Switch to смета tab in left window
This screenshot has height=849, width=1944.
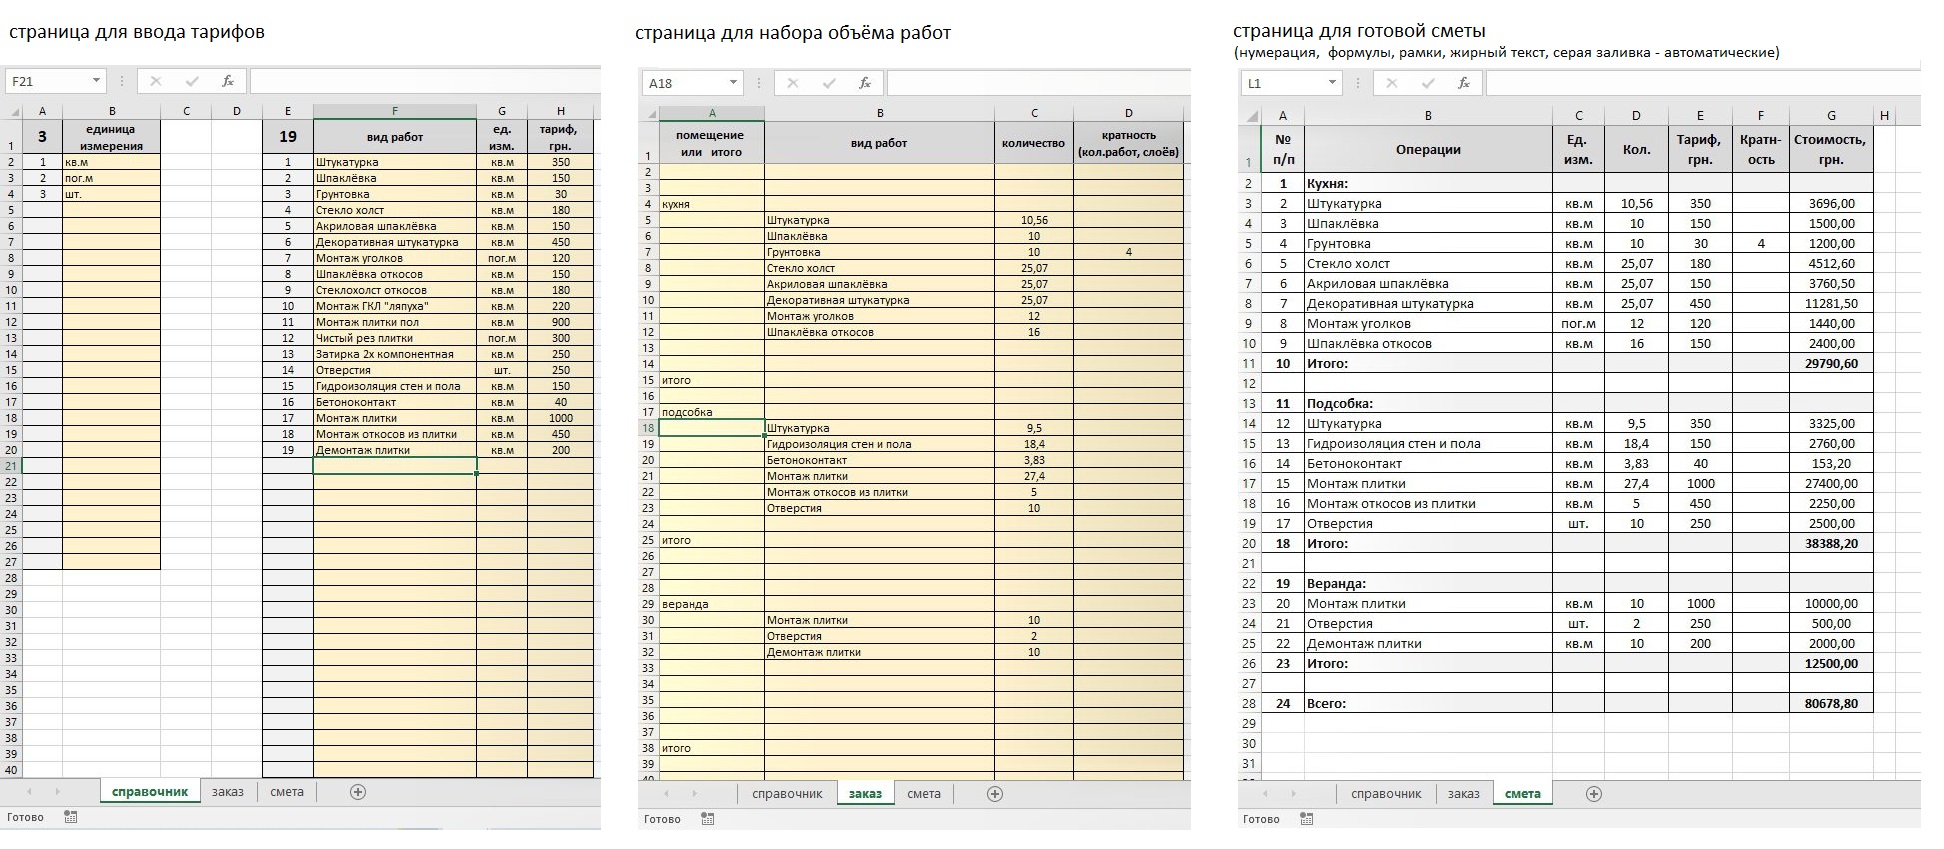coord(287,792)
